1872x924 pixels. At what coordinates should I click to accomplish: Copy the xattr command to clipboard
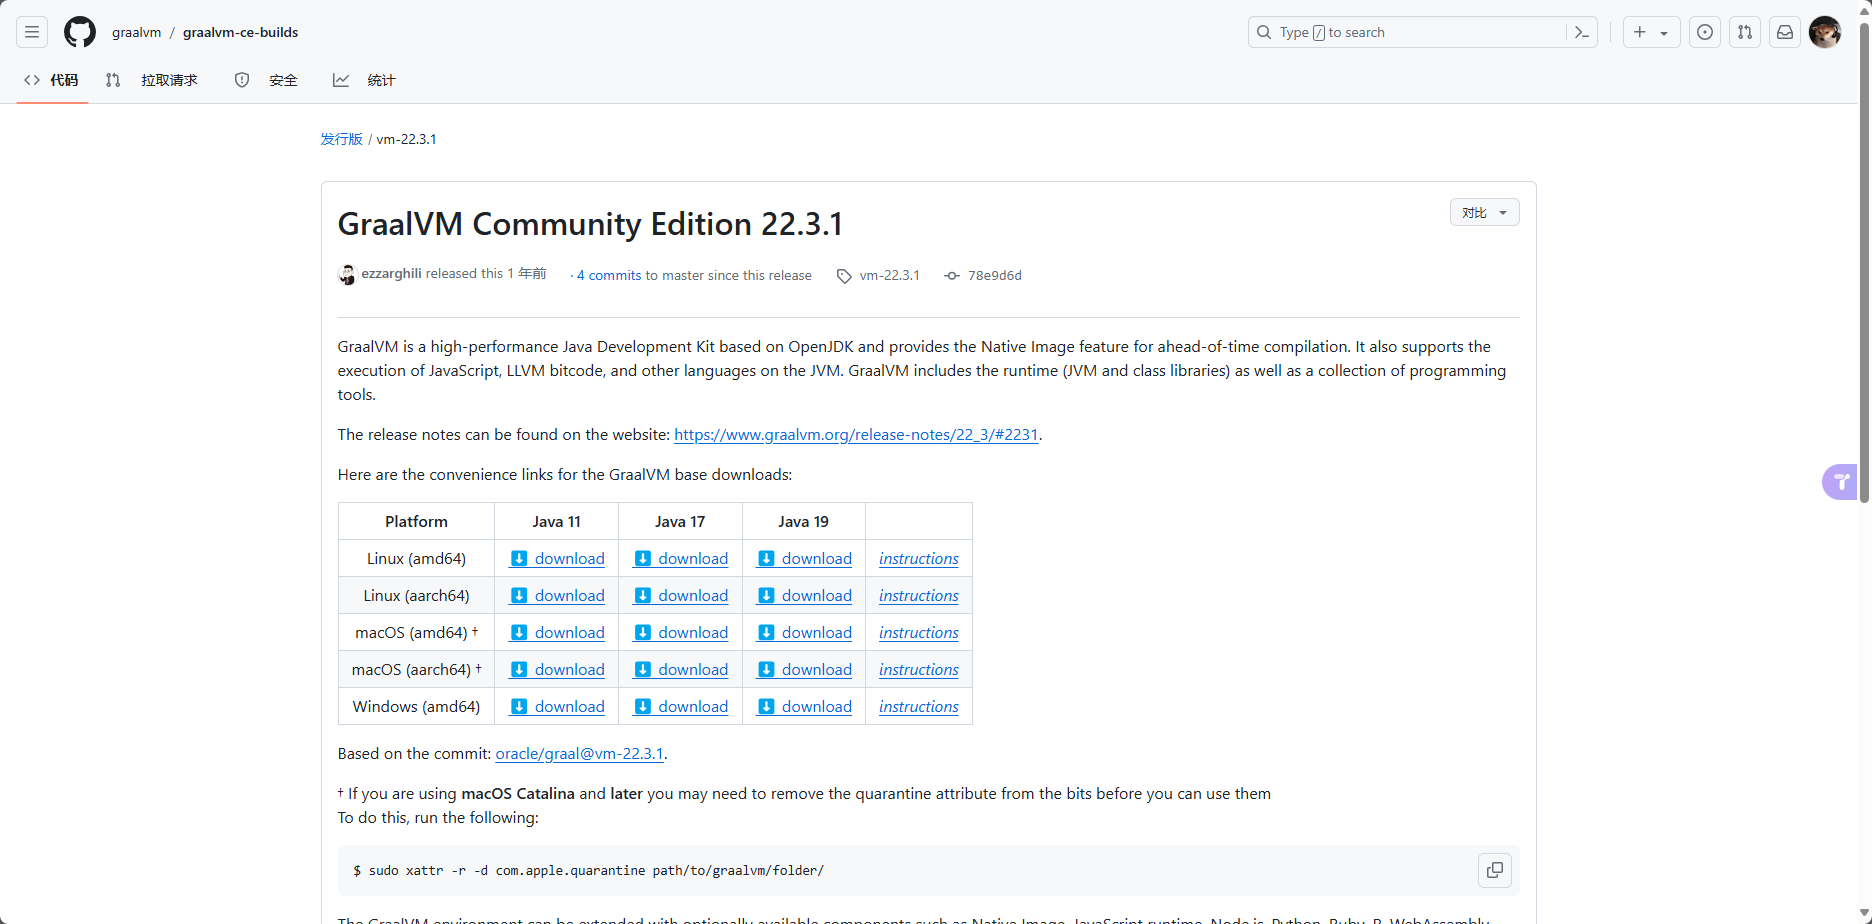tap(1494, 870)
